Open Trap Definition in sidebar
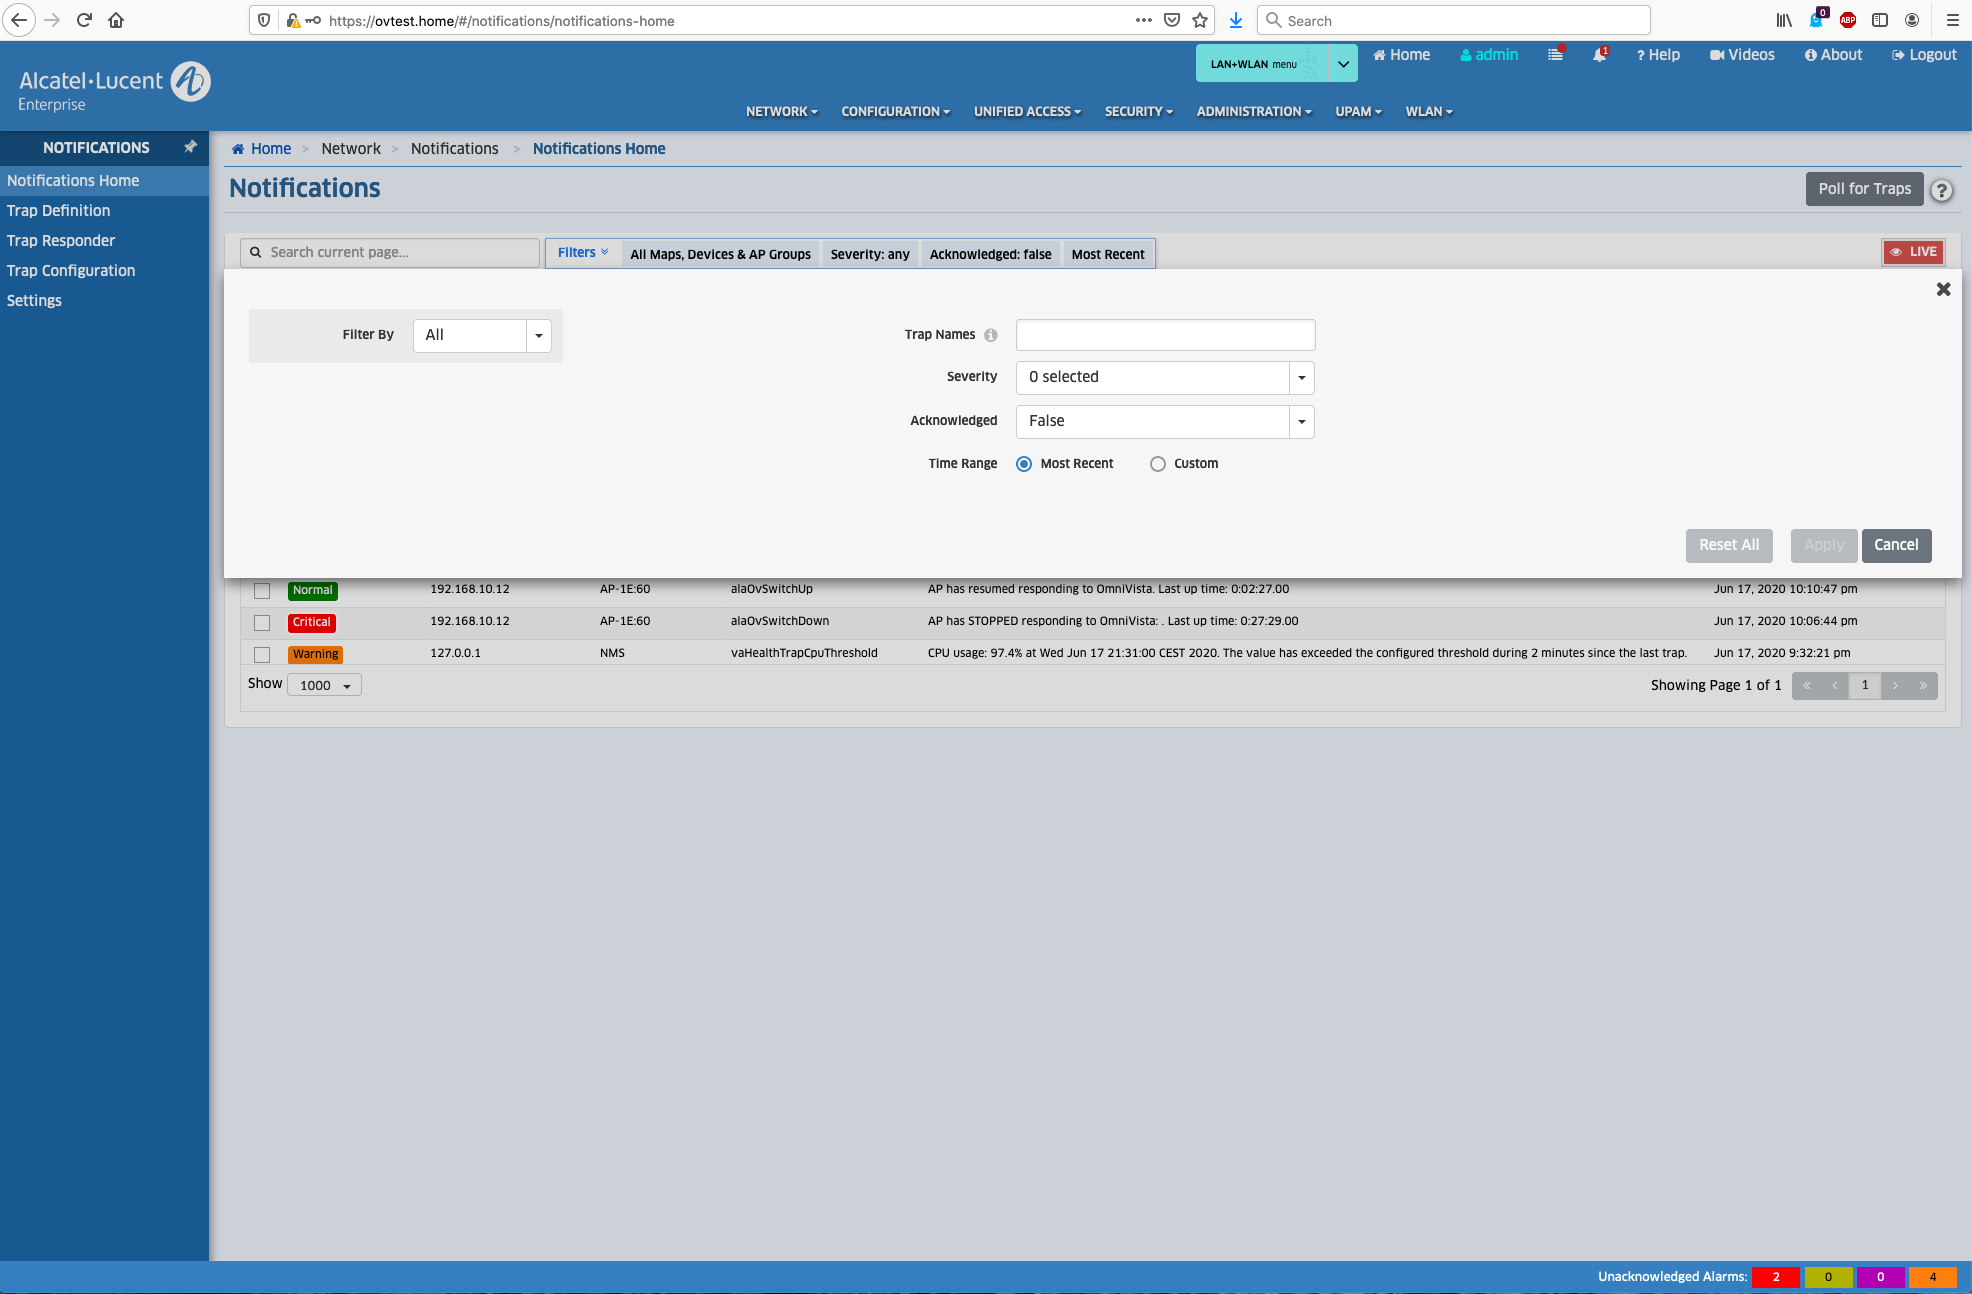This screenshot has height=1294, width=1972. click(58, 210)
